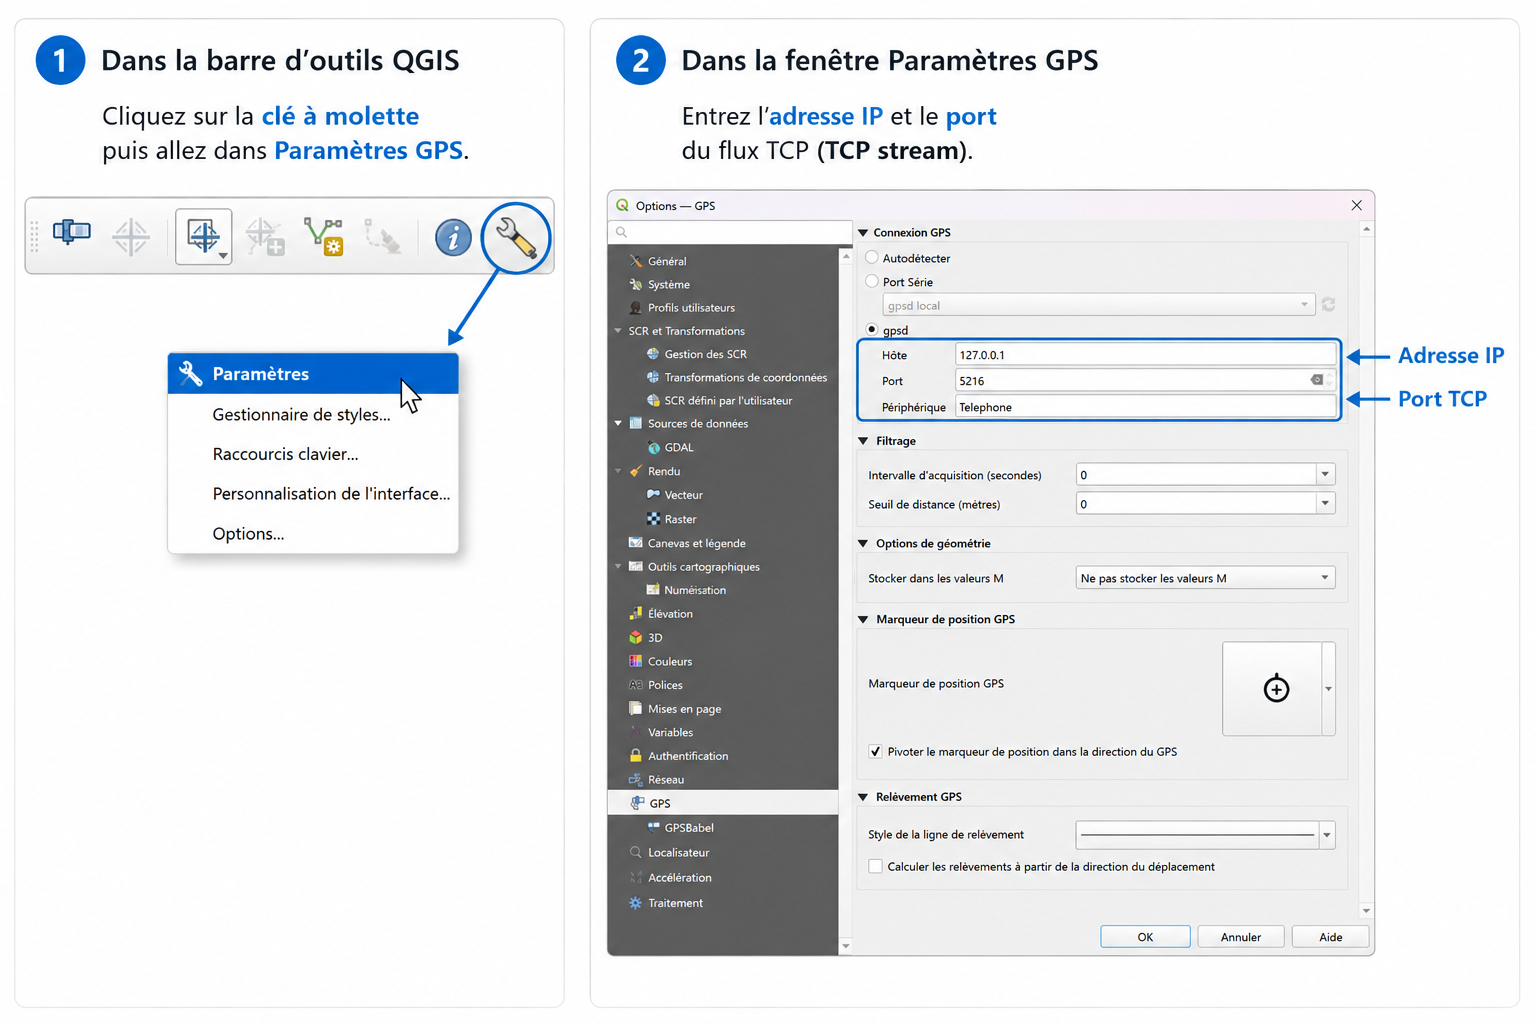Open Gestionnaire de styles menu entry
Viewport: 1536px width, 1024px height.
pyautogui.click(x=313, y=414)
